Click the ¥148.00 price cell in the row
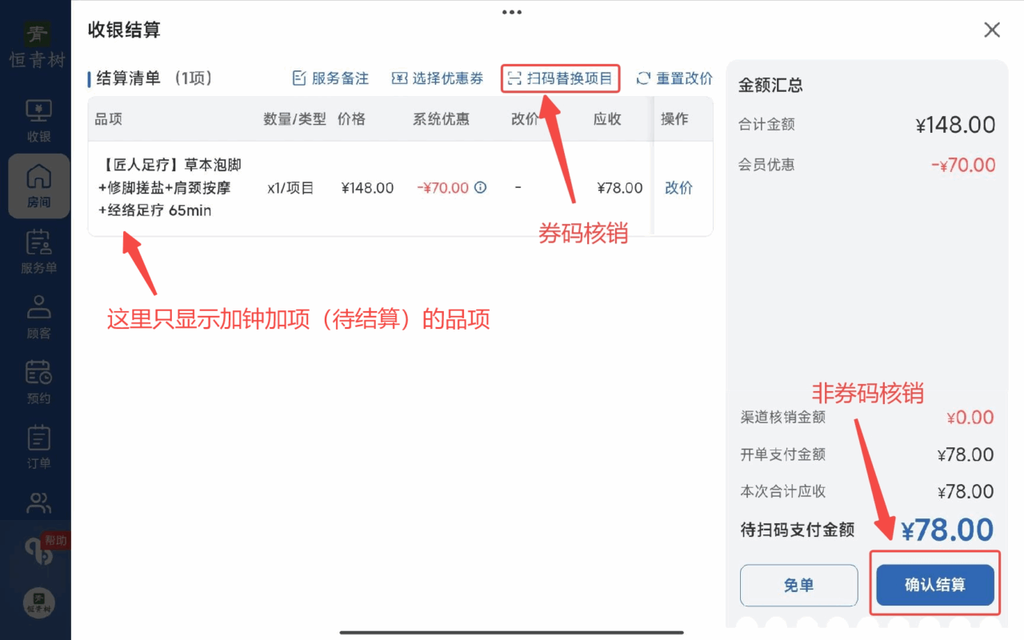1024x640 pixels. click(368, 188)
